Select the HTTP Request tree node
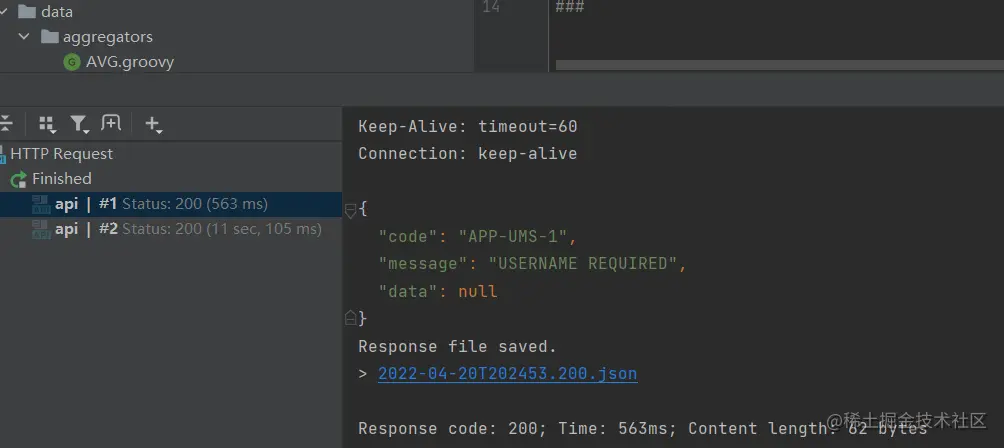This screenshot has height=448, width=1004. (x=61, y=154)
